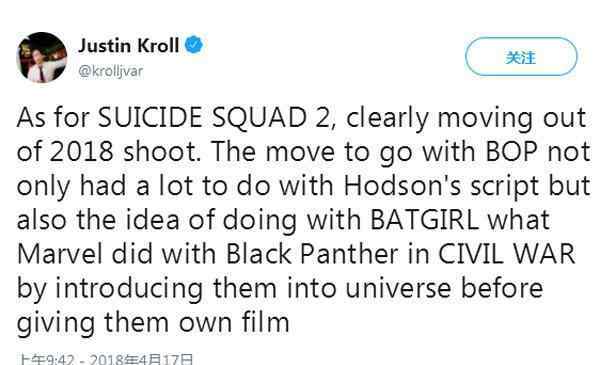Click the 关注 follow button
This screenshot has width=600, height=365.
521,57
